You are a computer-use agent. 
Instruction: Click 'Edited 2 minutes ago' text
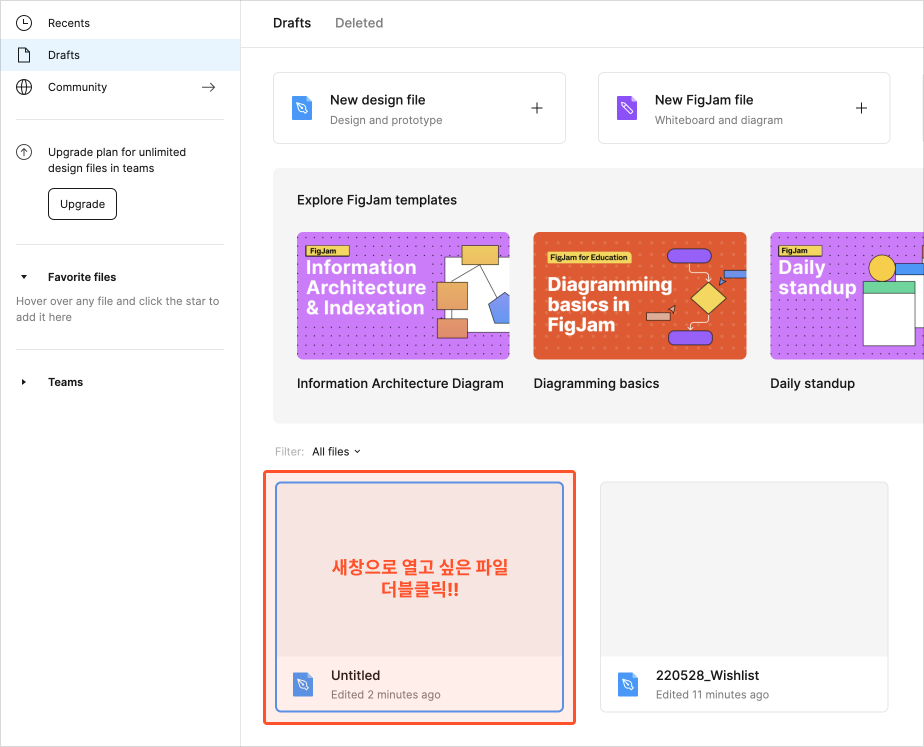pyautogui.click(x=385, y=695)
